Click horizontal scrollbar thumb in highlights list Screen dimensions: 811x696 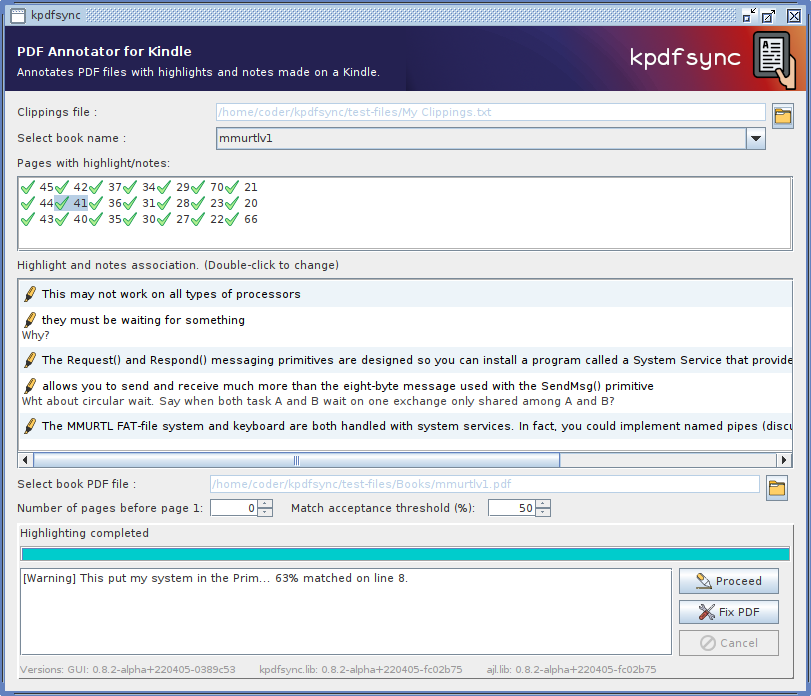[x=296, y=460]
